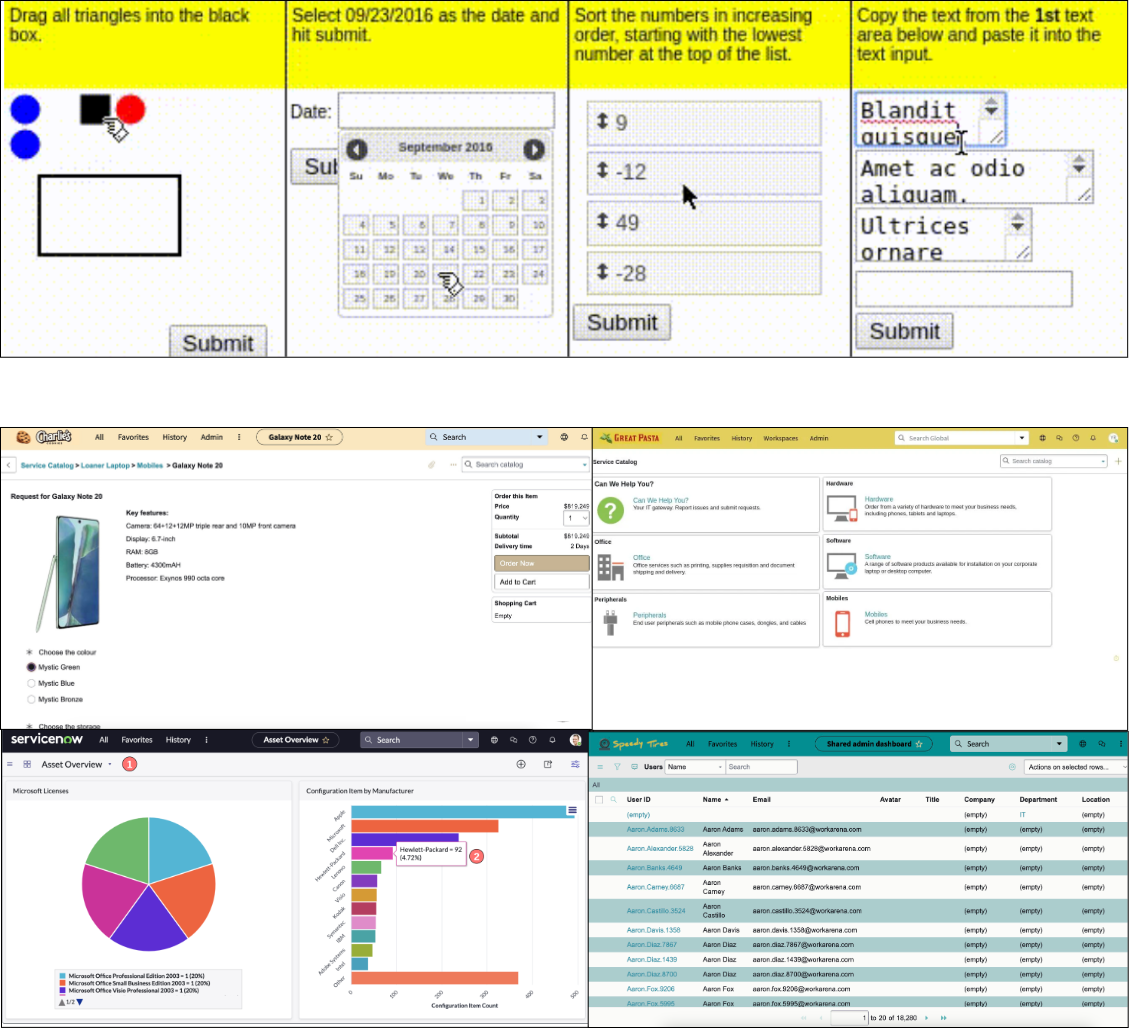Open the chart menu icon on Configuration Item chart
This screenshot has height=1028, width=1129.
click(572, 811)
